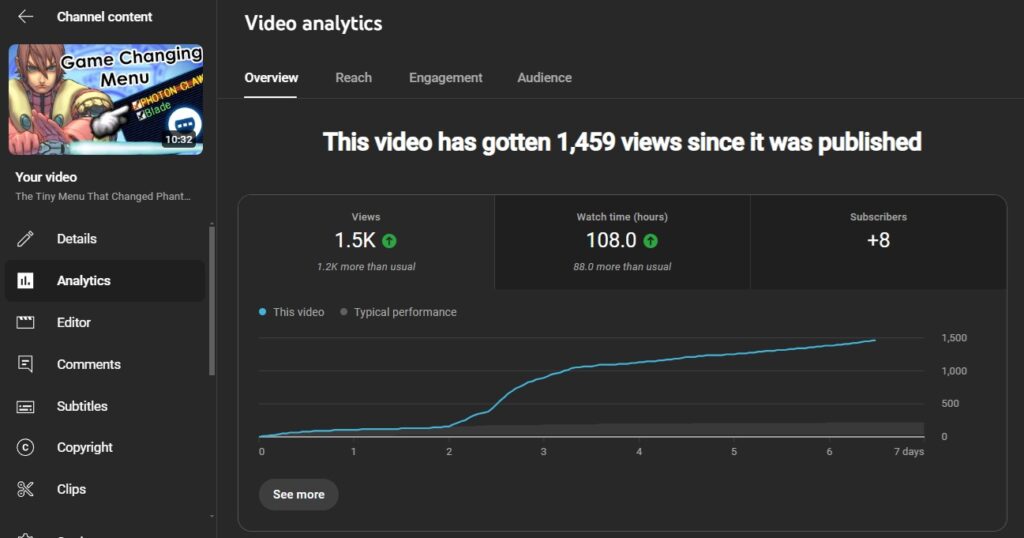Click the Copyright circle-c icon
The image size is (1024, 538).
click(x=26, y=448)
